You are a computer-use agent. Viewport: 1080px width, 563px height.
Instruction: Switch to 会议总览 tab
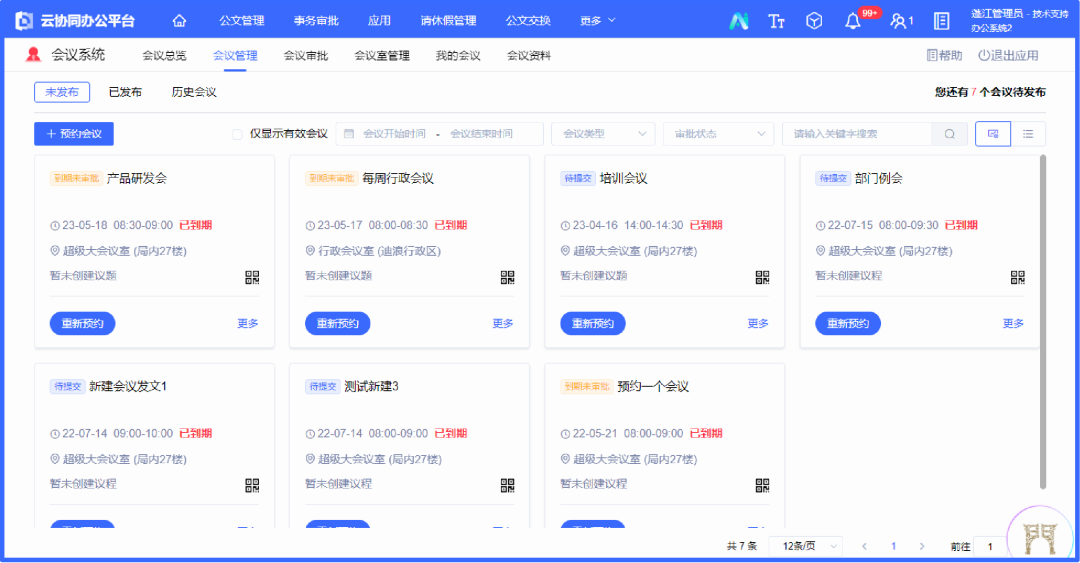pyautogui.click(x=164, y=56)
